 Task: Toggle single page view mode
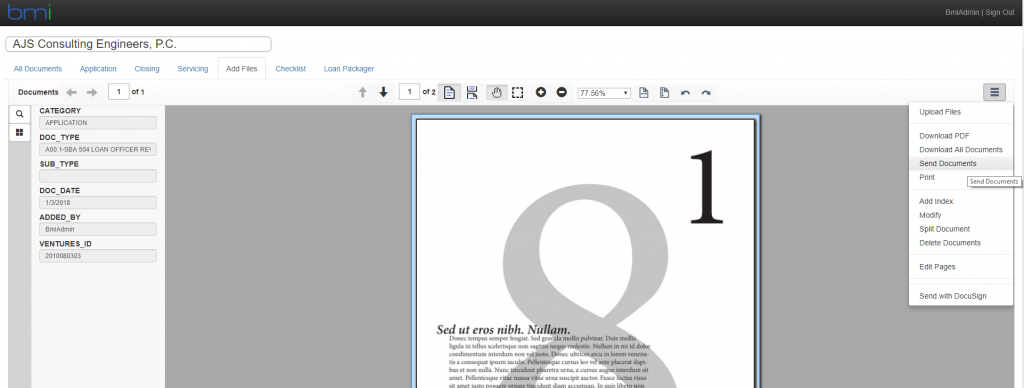click(x=449, y=93)
